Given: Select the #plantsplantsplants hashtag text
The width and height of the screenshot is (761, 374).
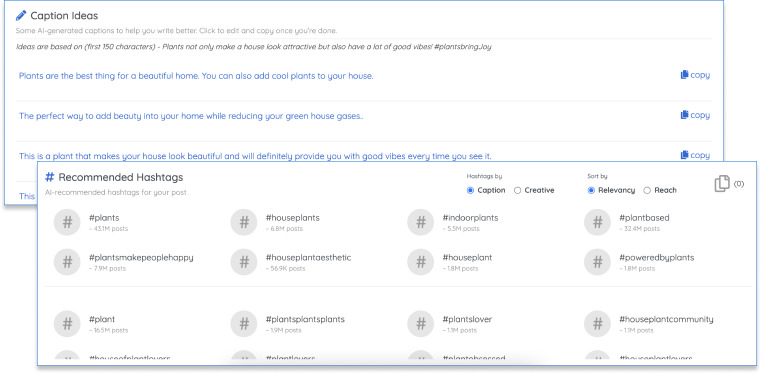Looking at the screenshot, I should click(x=305, y=320).
